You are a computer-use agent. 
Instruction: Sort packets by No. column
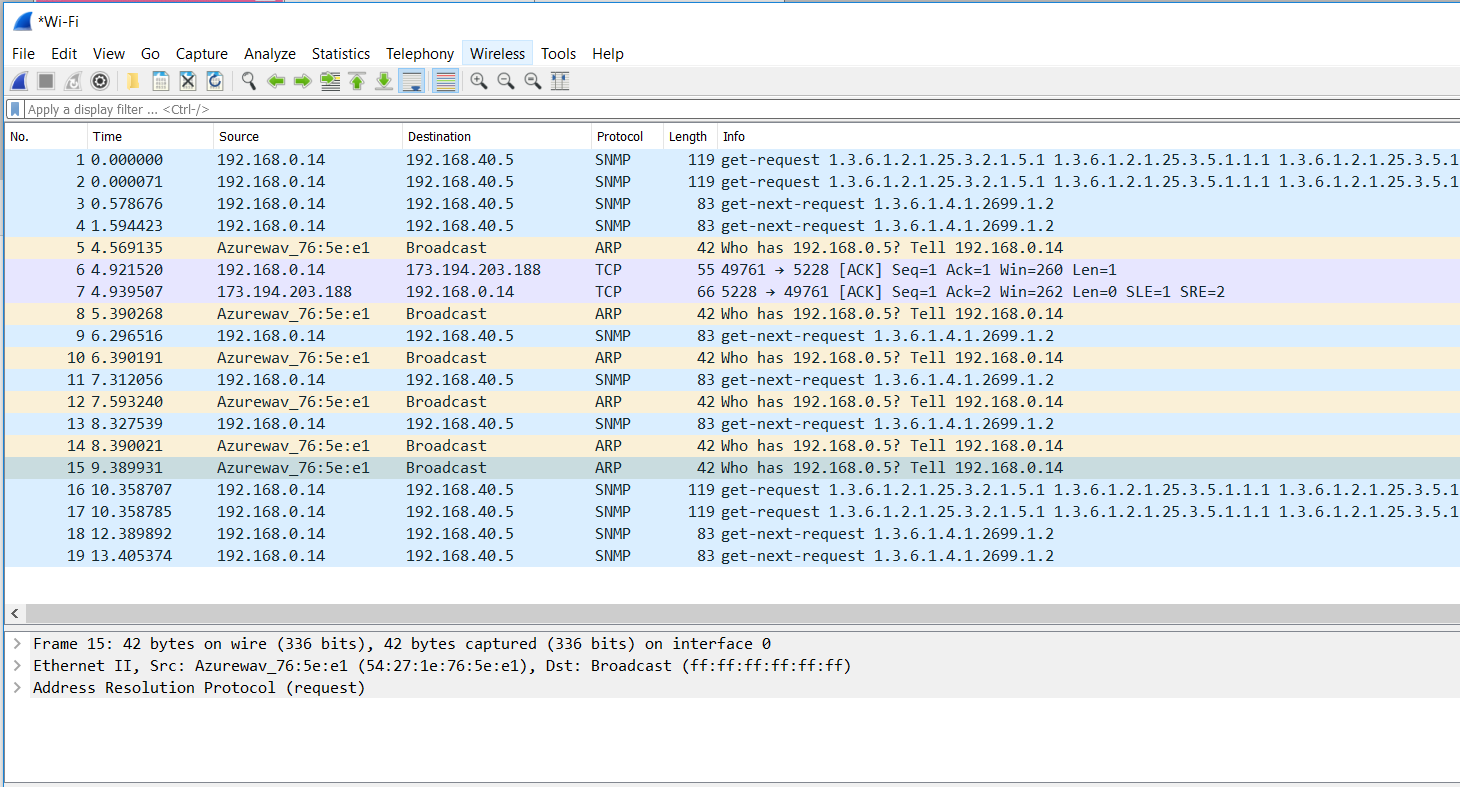[x=46, y=137]
